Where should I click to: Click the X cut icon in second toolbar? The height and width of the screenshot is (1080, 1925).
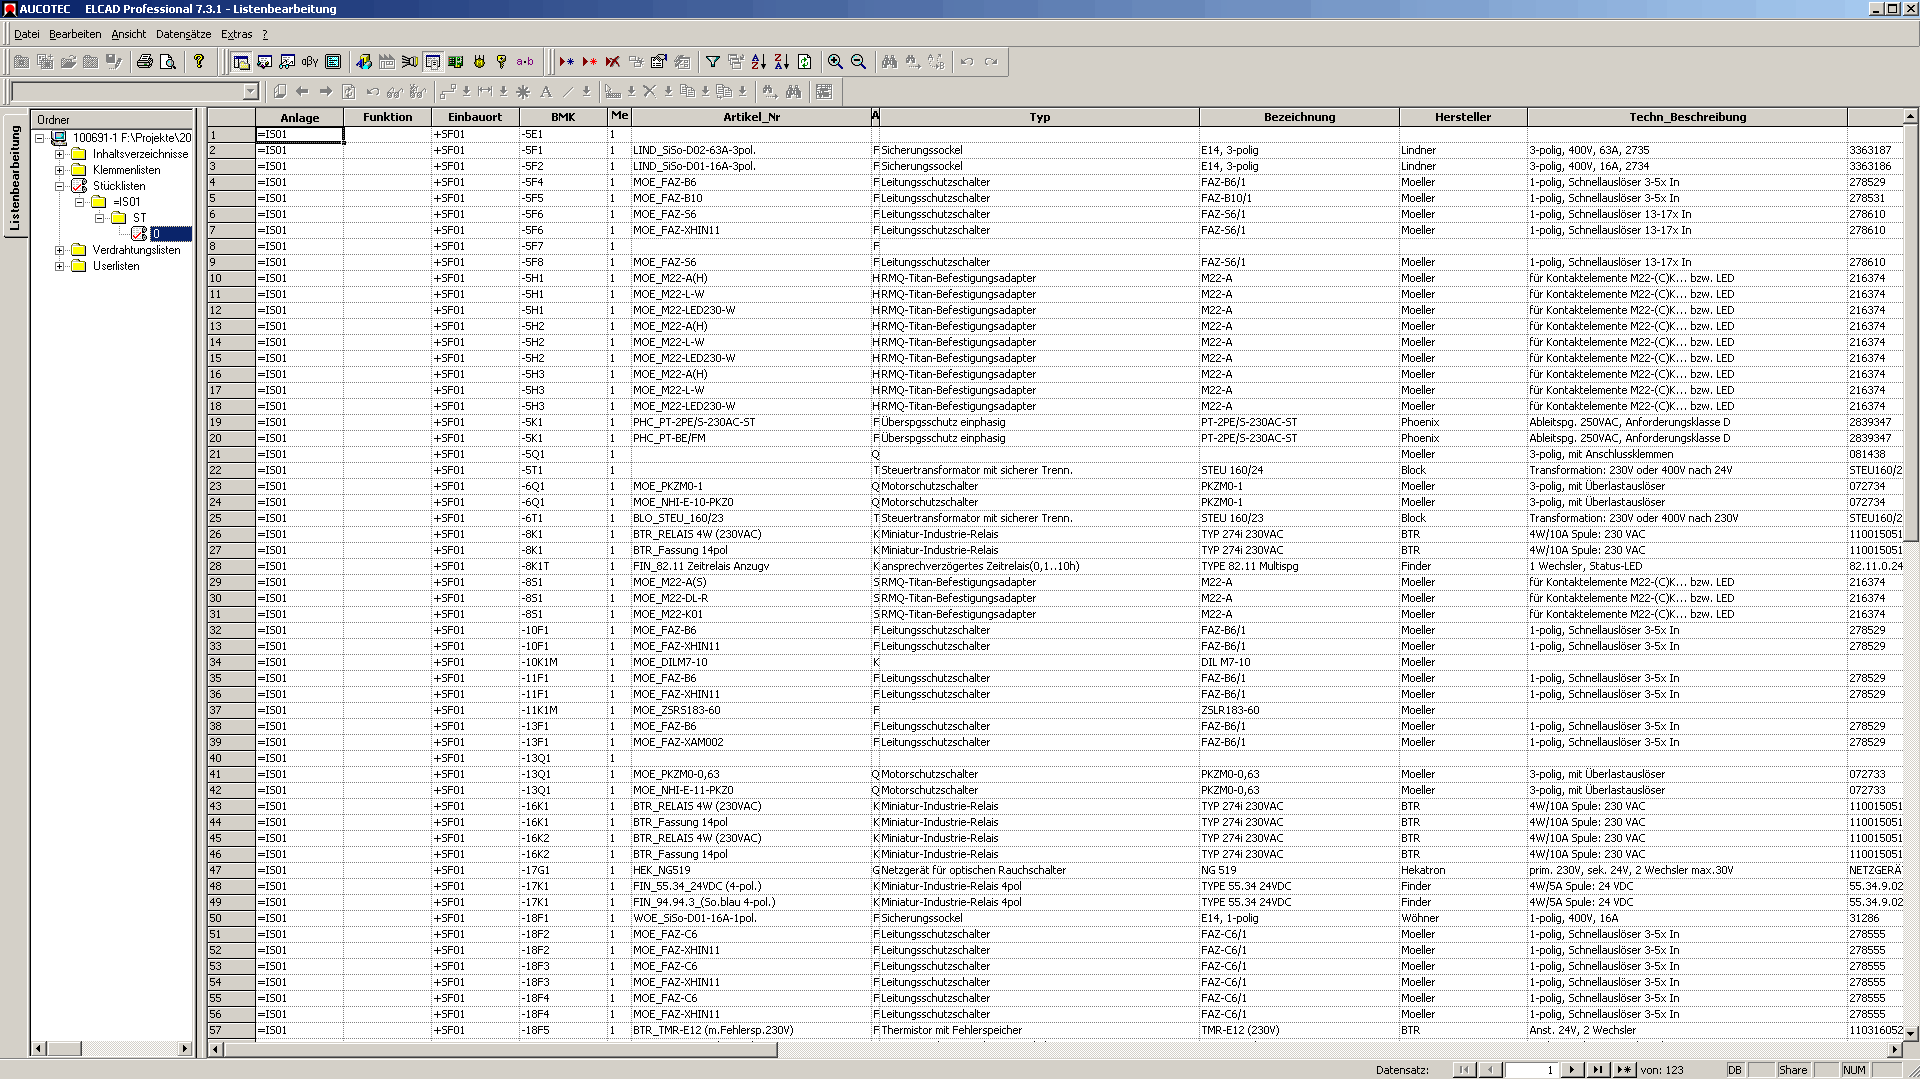coord(649,92)
